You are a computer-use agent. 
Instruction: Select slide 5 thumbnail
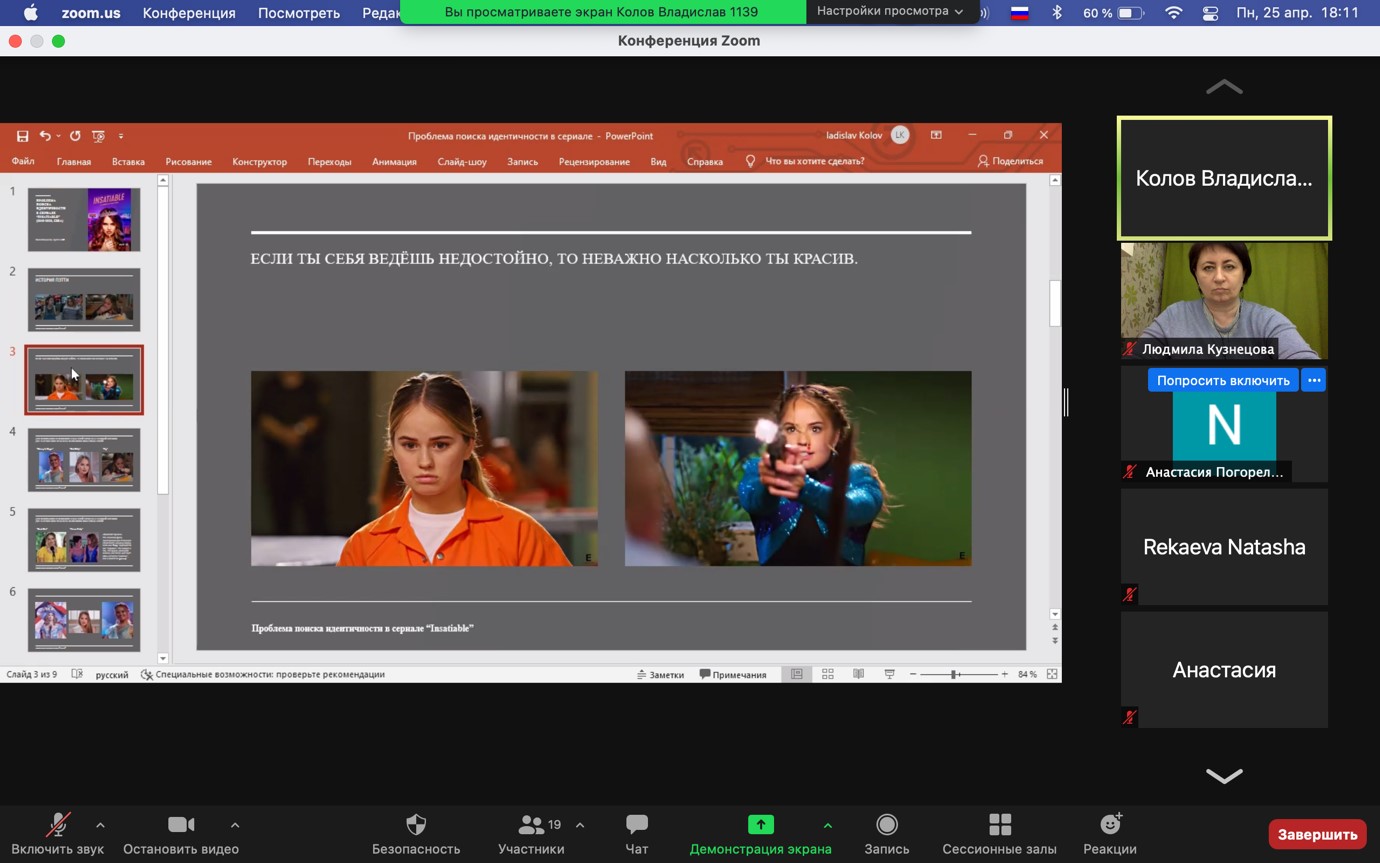coord(84,540)
